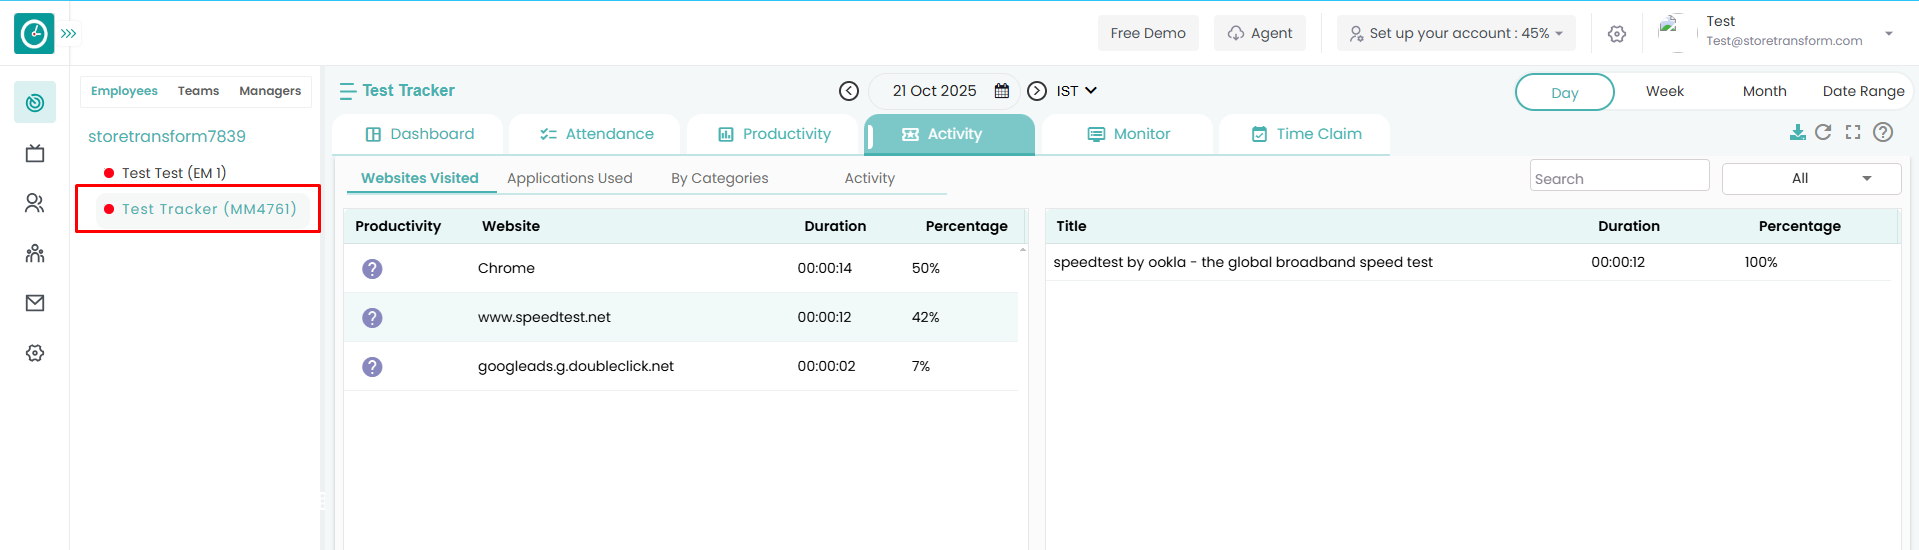Open the mail sidebar icon
Viewport: 1919px width, 550px height.
[35, 303]
